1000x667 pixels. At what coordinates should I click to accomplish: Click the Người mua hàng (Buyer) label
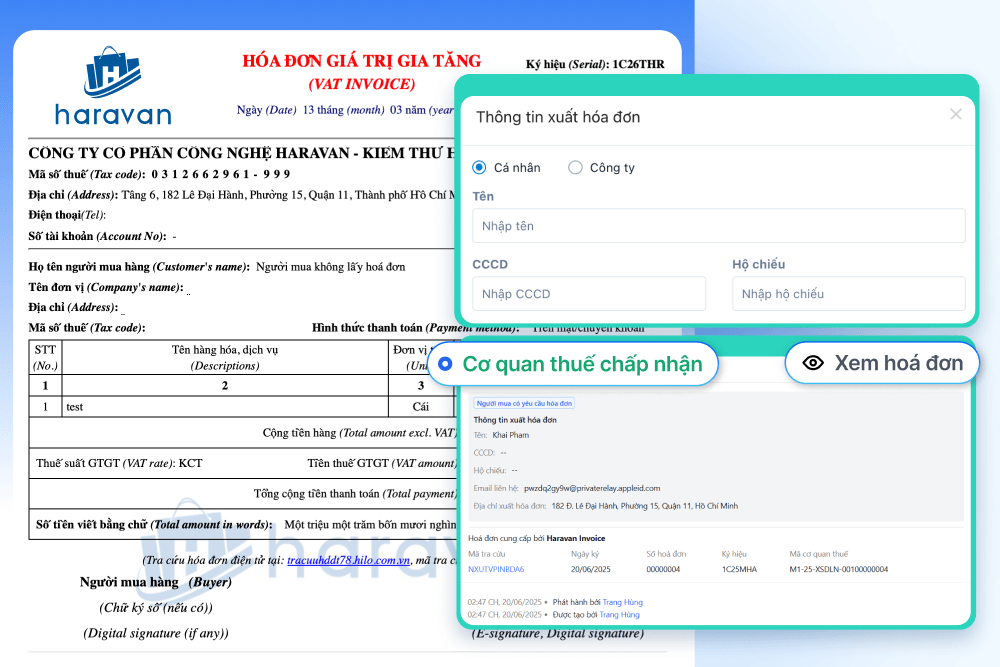click(156, 582)
